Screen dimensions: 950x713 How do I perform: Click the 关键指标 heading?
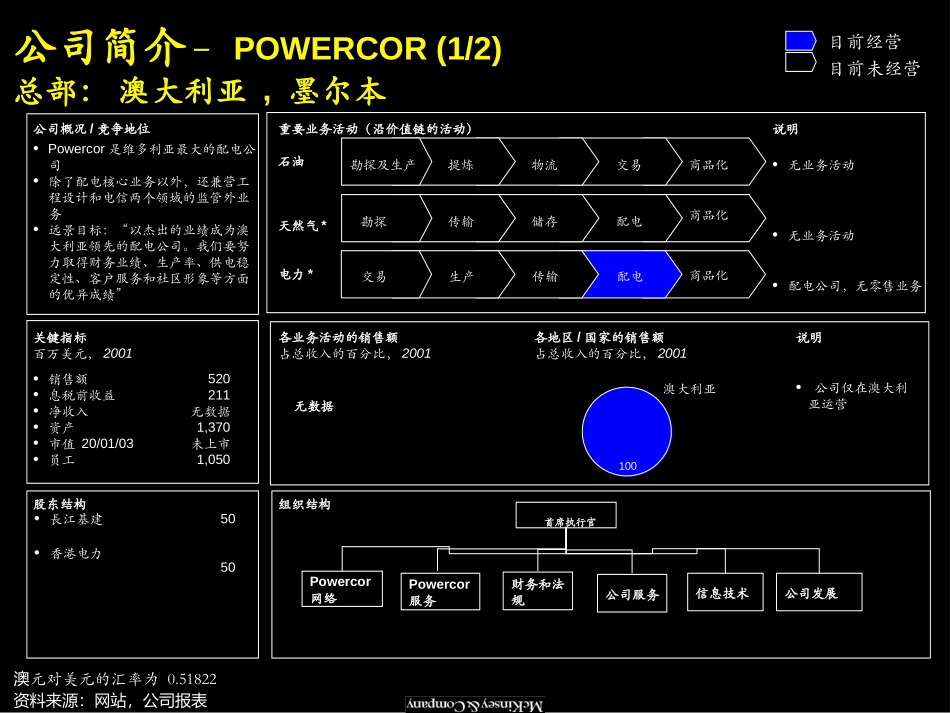tap(60, 337)
